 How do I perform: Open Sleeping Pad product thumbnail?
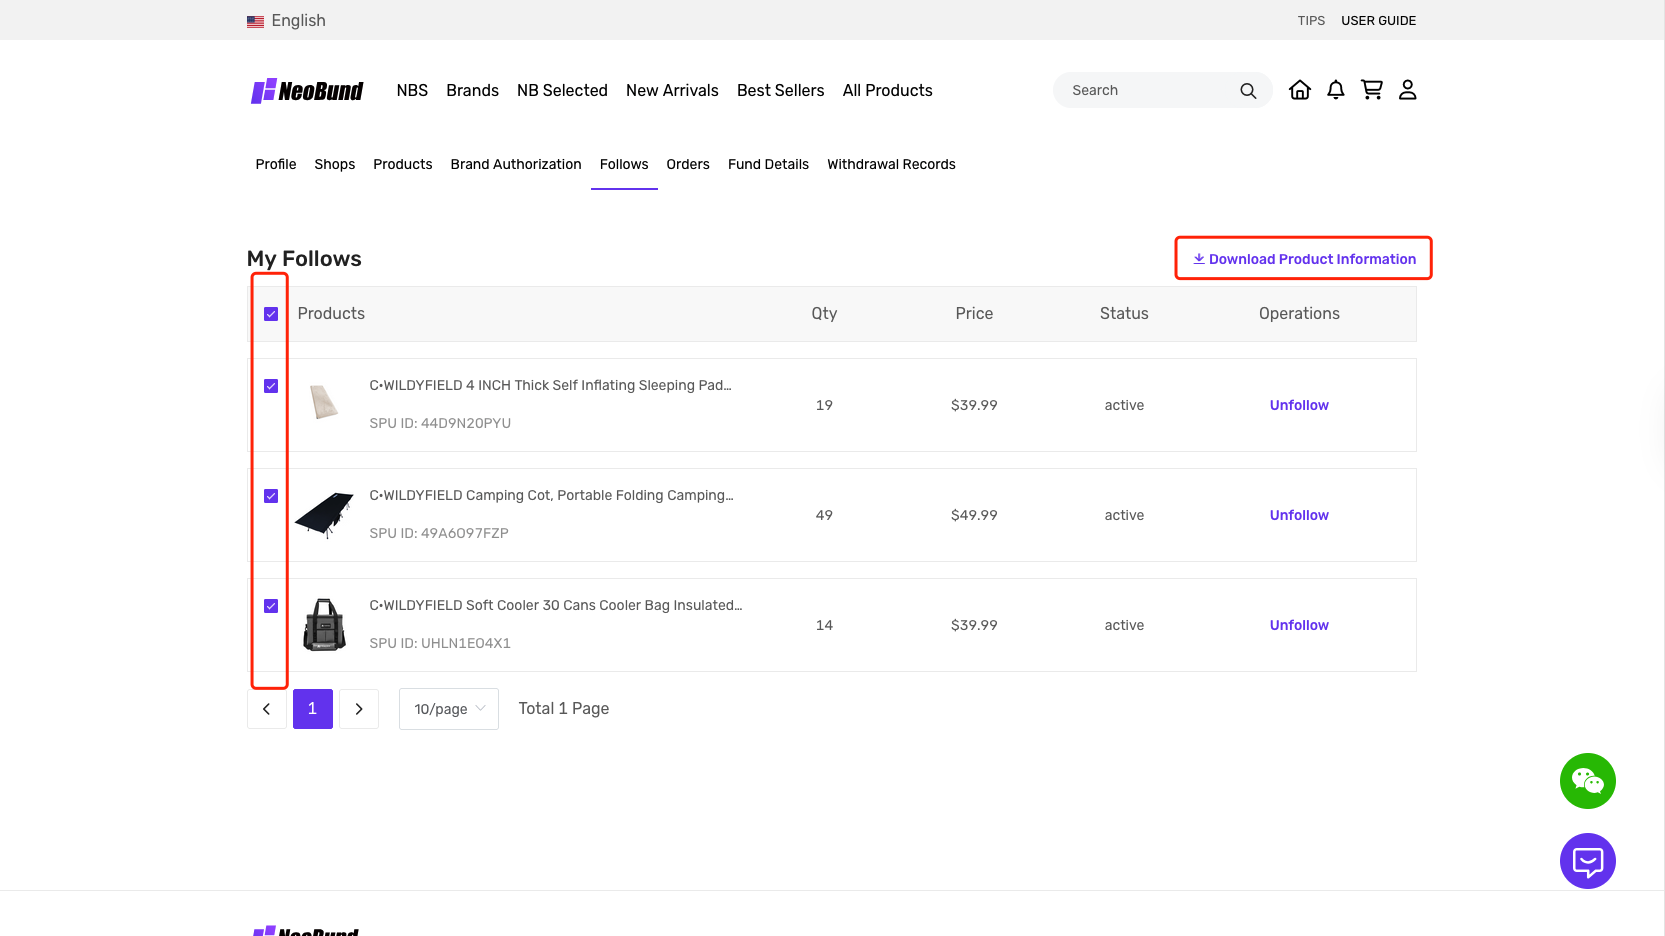[x=324, y=403]
